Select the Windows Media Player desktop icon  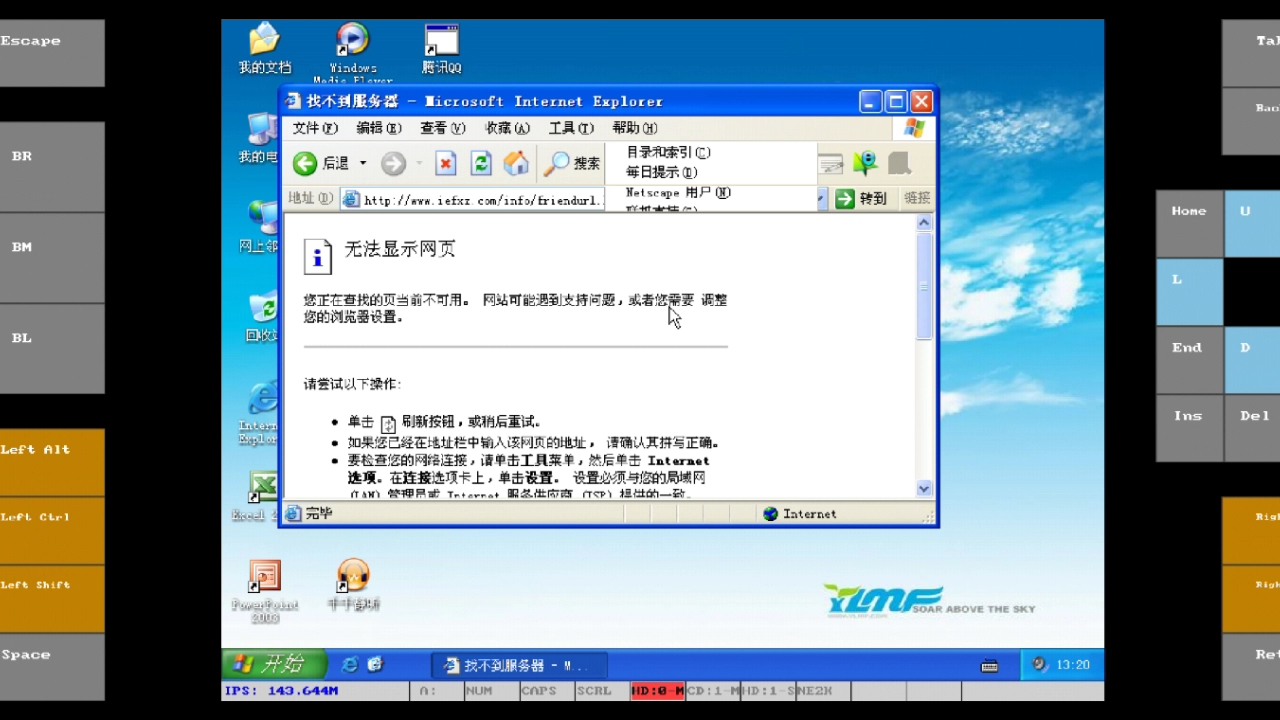click(x=353, y=54)
